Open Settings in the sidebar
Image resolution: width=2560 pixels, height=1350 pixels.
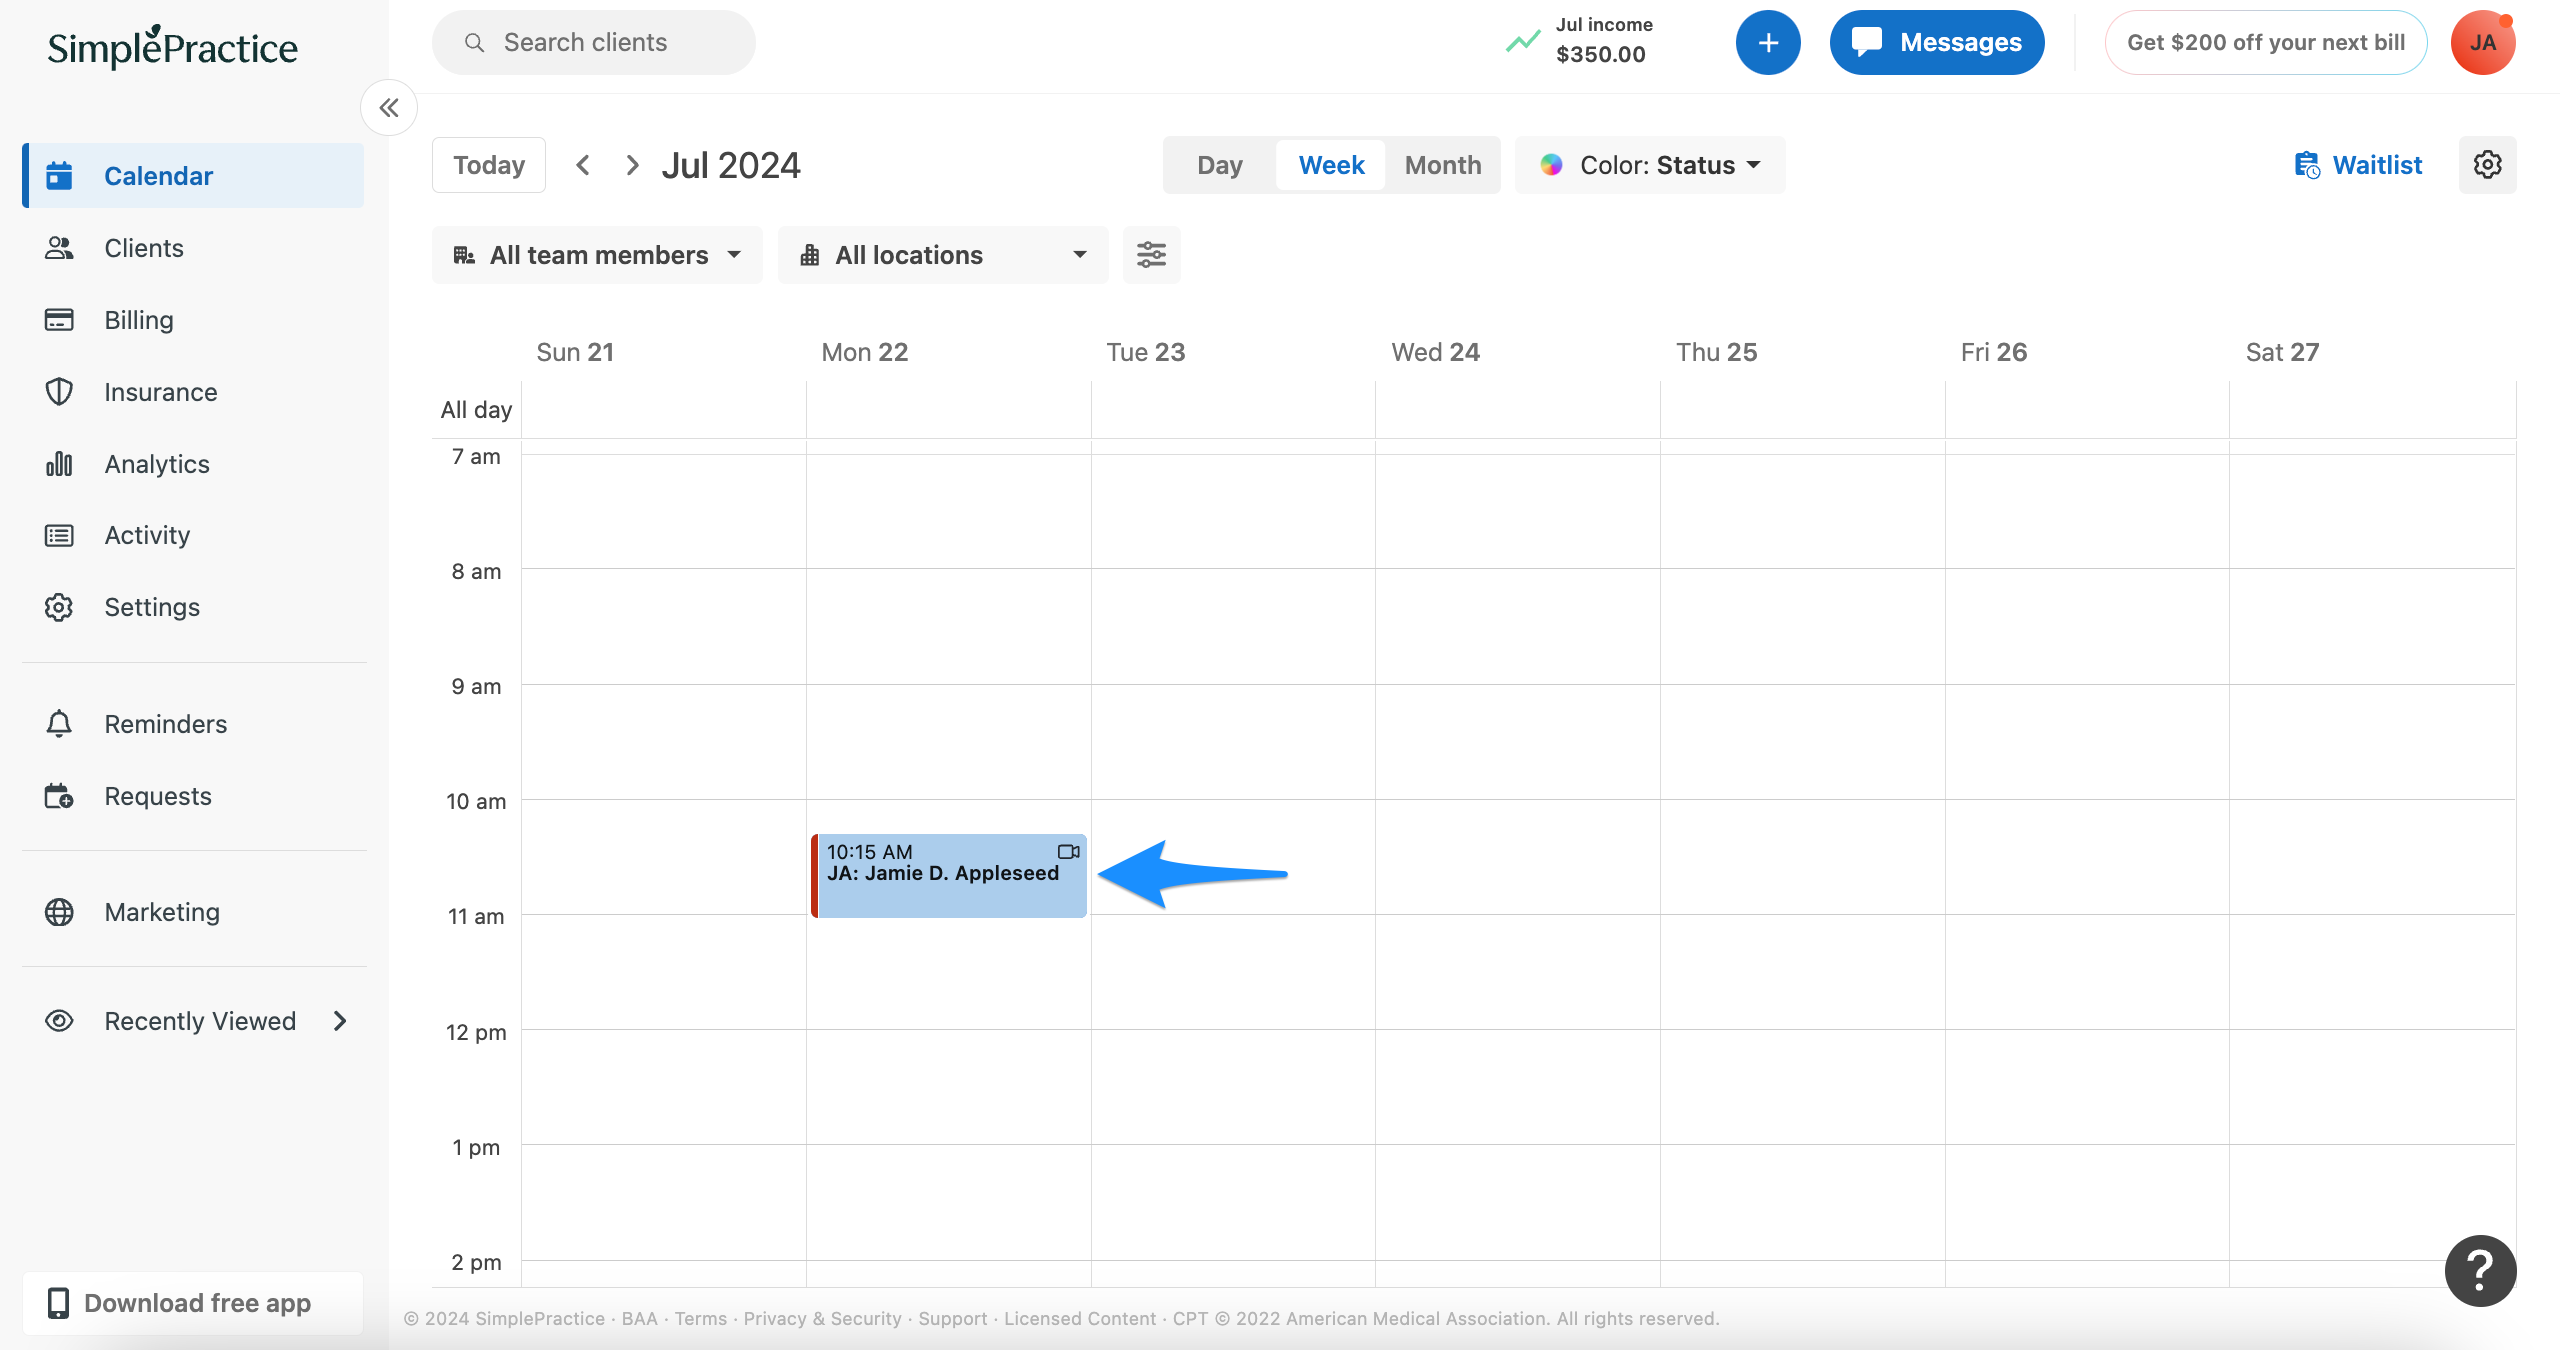[194, 607]
